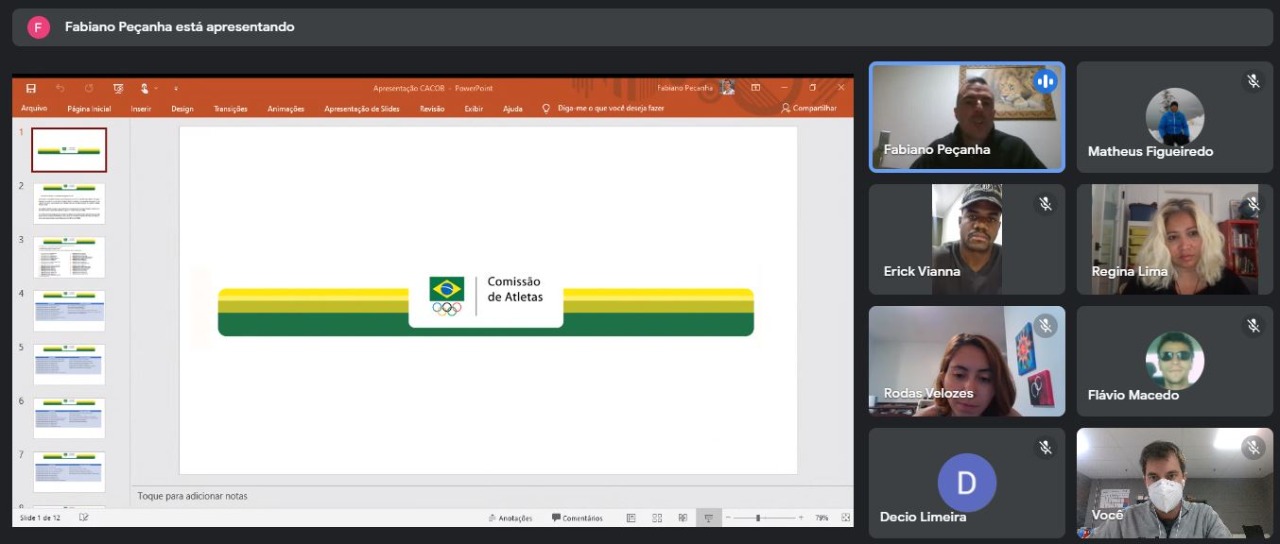Click muted mic icon on Você tile
The image size is (1280, 544).
pos(1253,447)
